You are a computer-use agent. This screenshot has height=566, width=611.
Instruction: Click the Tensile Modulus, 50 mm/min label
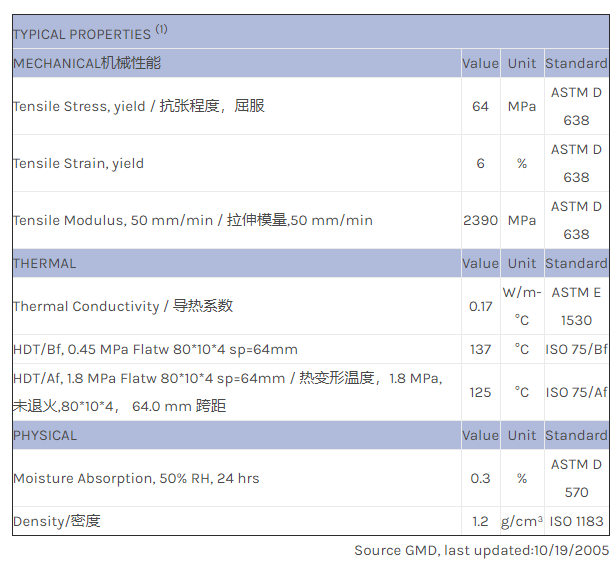(x=192, y=220)
